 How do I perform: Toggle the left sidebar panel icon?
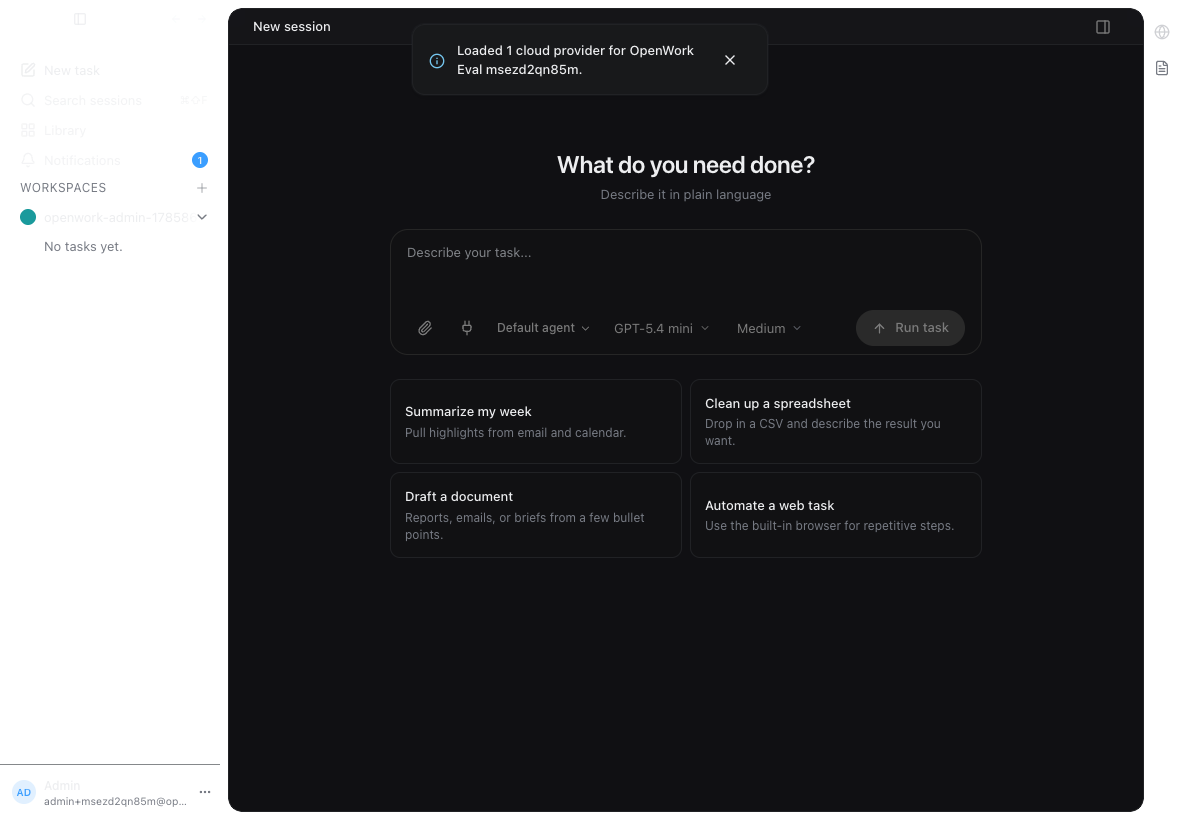[80, 19]
